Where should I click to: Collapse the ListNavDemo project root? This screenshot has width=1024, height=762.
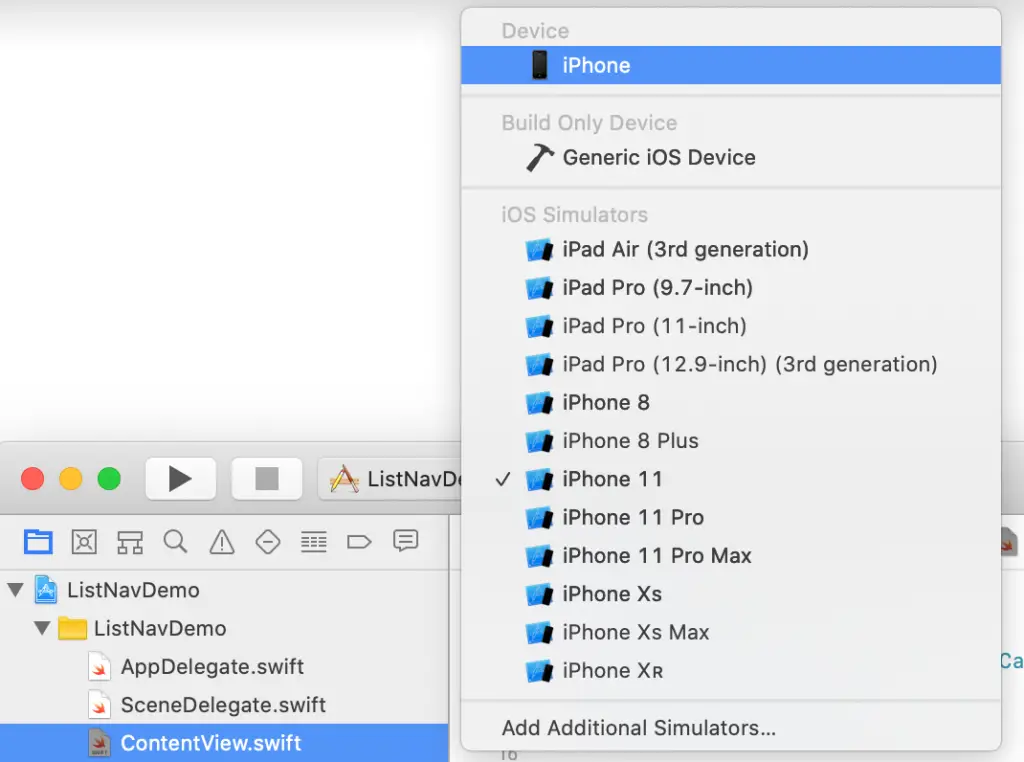16,590
